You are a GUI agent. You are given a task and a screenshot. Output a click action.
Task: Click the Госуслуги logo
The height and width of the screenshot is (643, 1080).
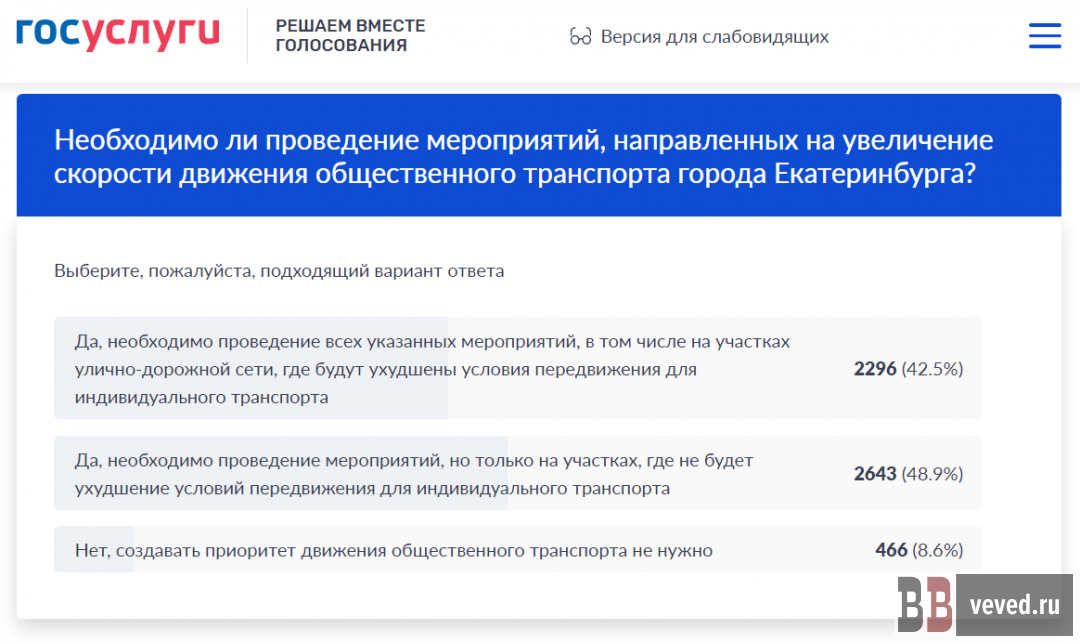118,34
